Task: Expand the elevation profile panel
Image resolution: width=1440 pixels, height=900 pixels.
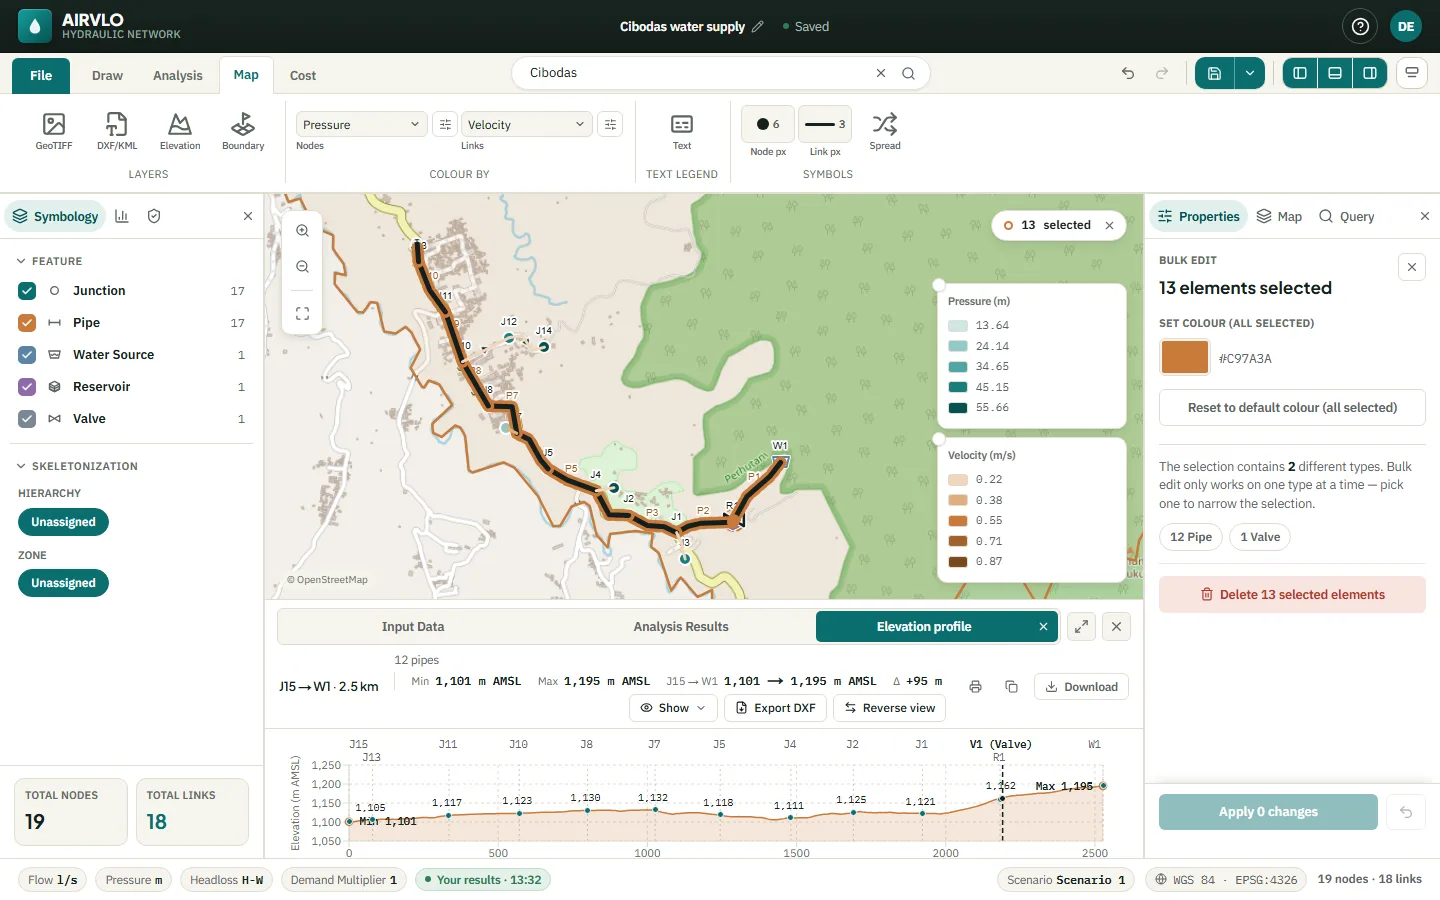Action: pos(1081,627)
